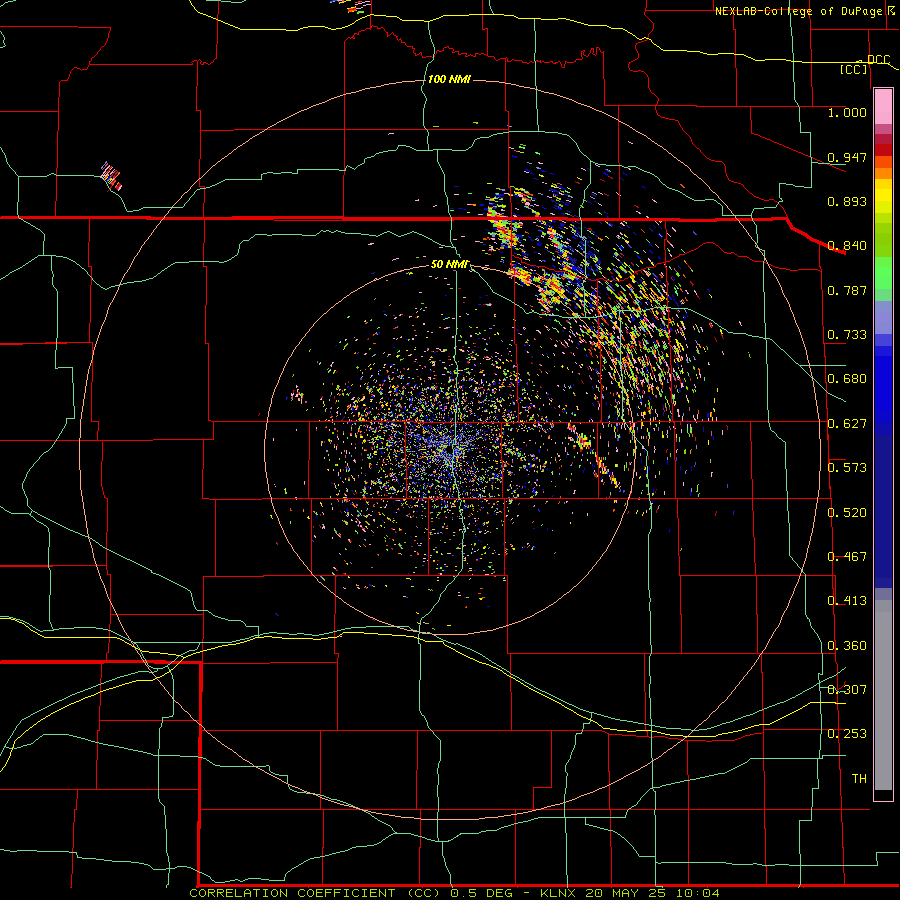Click the 0.947 scale value
The width and height of the screenshot is (900, 900).
tap(847, 157)
